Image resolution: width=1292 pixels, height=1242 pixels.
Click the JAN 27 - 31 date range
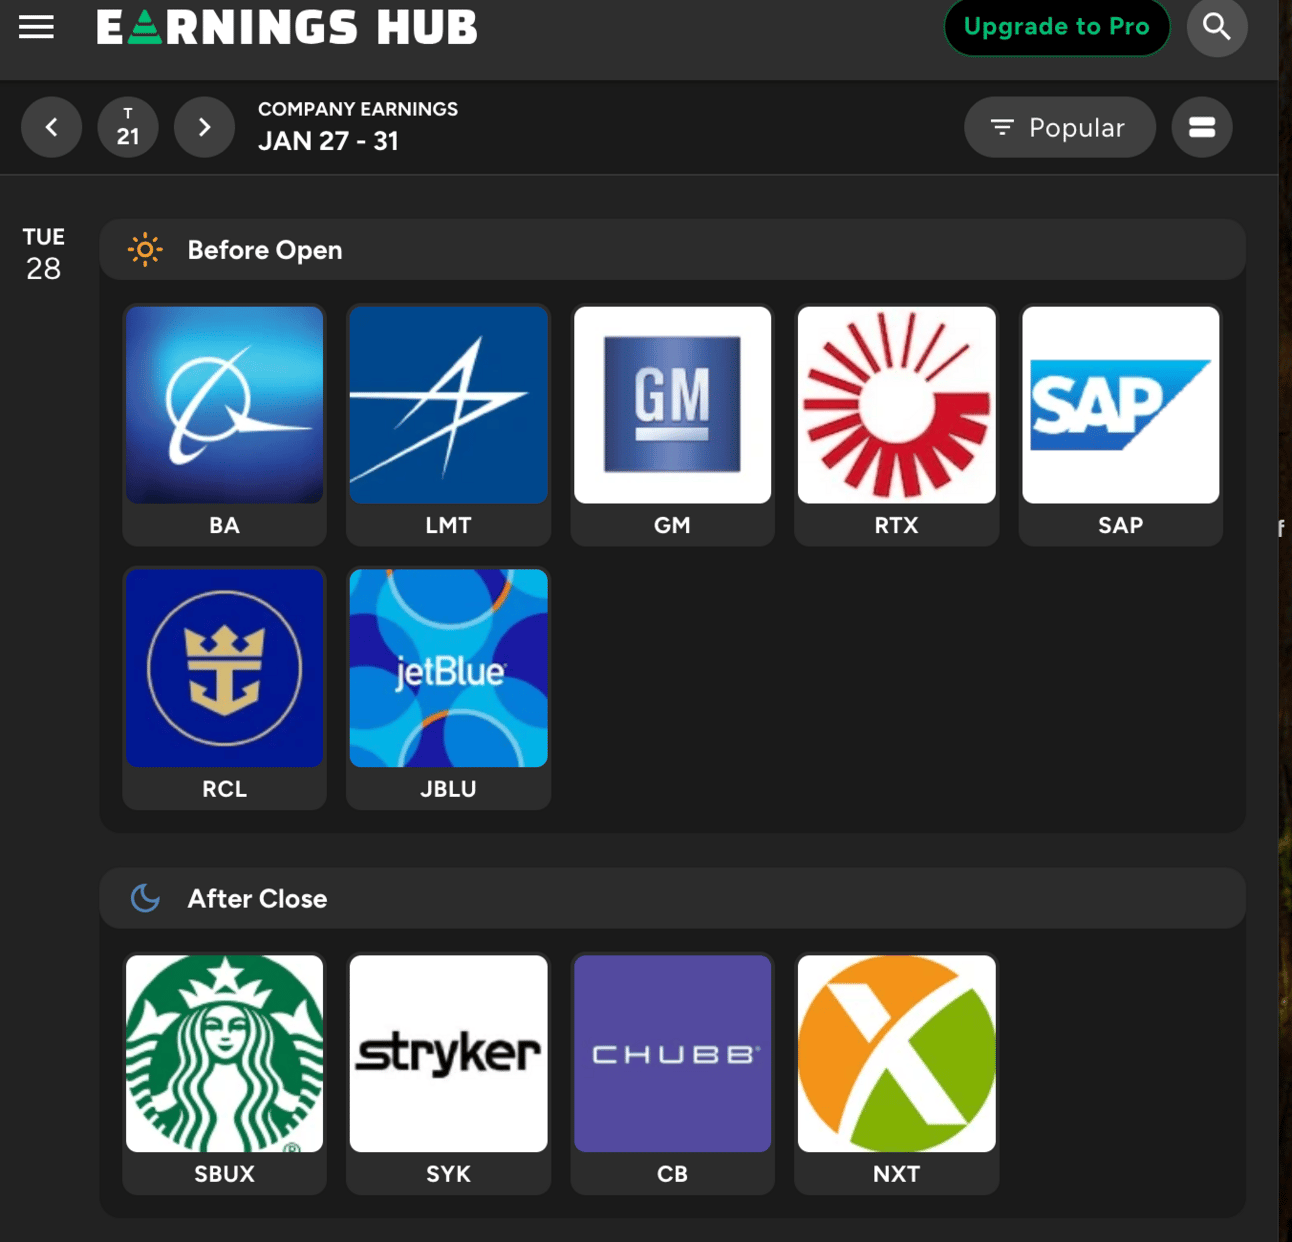click(328, 141)
